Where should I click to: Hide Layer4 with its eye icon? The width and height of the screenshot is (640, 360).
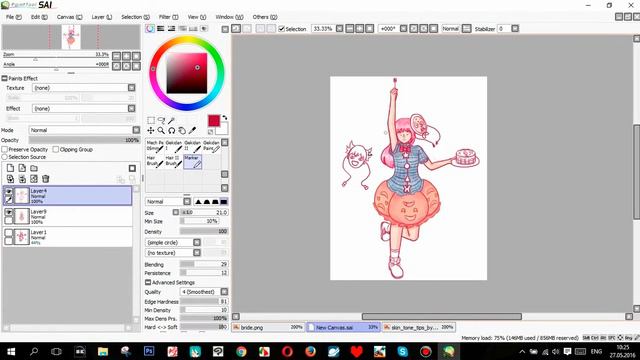(9, 191)
